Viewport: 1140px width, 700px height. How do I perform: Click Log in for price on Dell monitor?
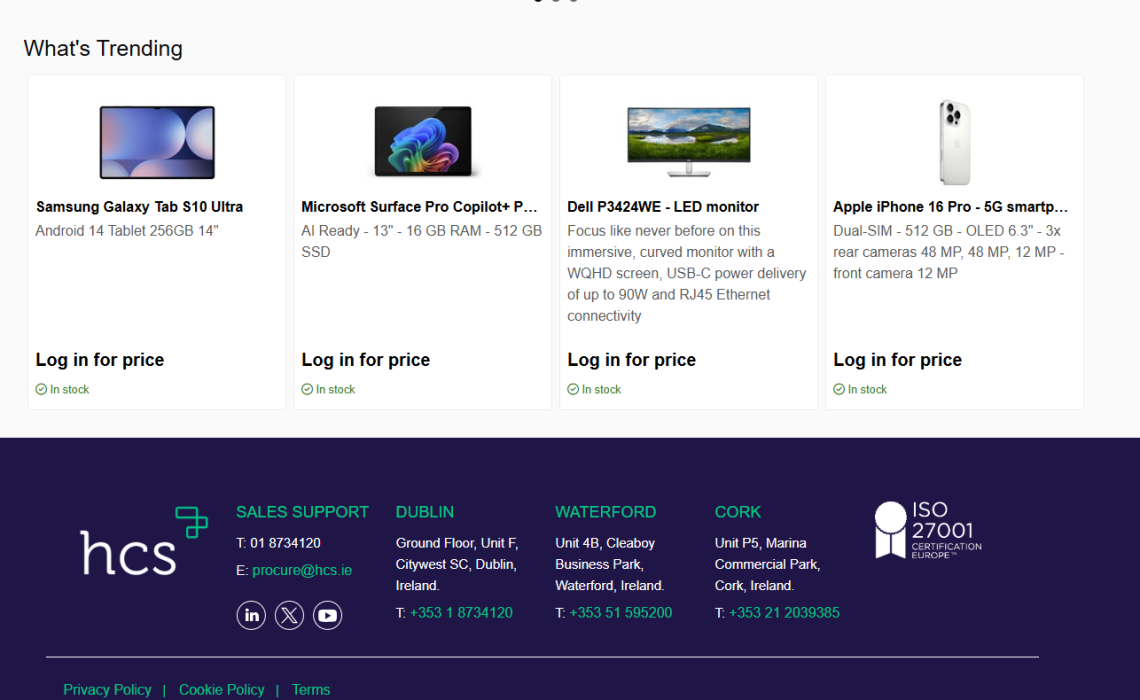631,360
